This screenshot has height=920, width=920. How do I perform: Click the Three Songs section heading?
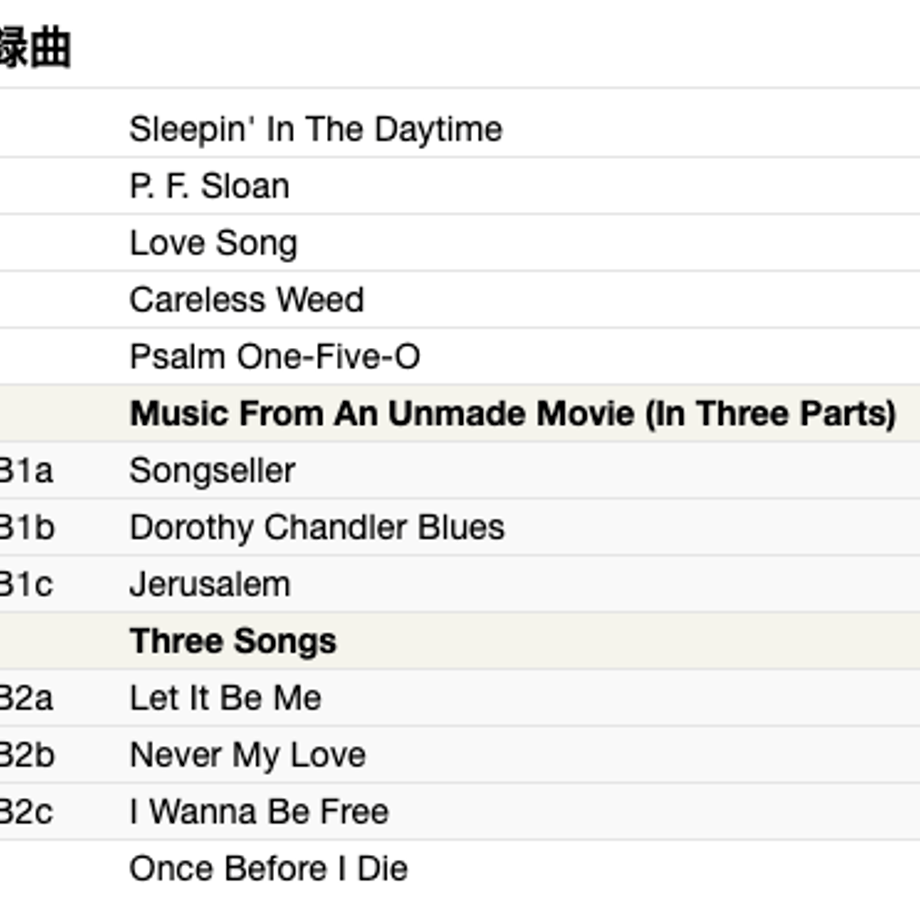pos(233,641)
